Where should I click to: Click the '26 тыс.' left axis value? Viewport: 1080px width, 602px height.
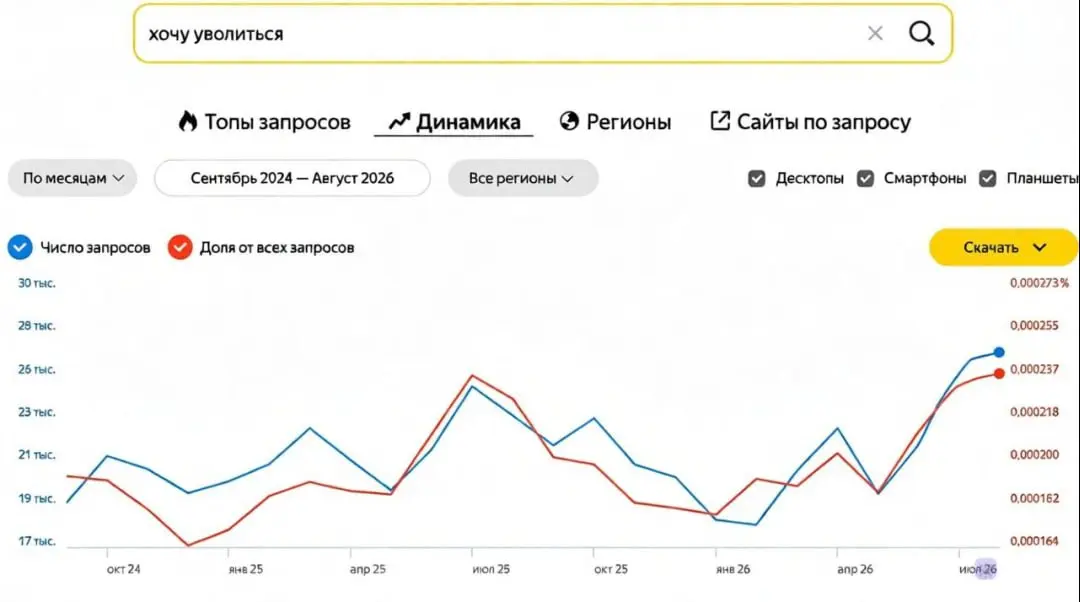pyautogui.click(x=37, y=369)
